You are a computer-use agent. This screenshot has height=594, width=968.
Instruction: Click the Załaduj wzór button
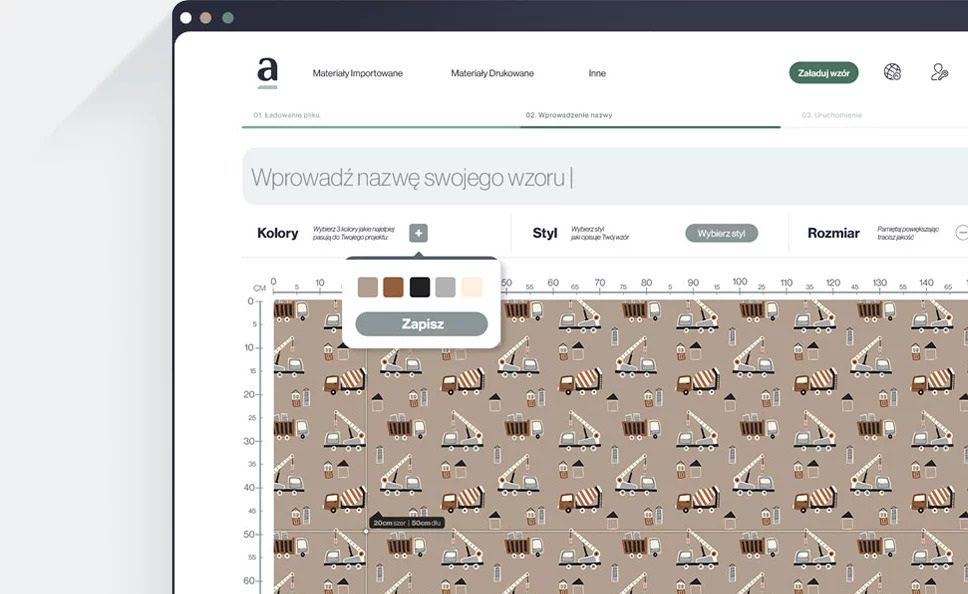(x=823, y=73)
